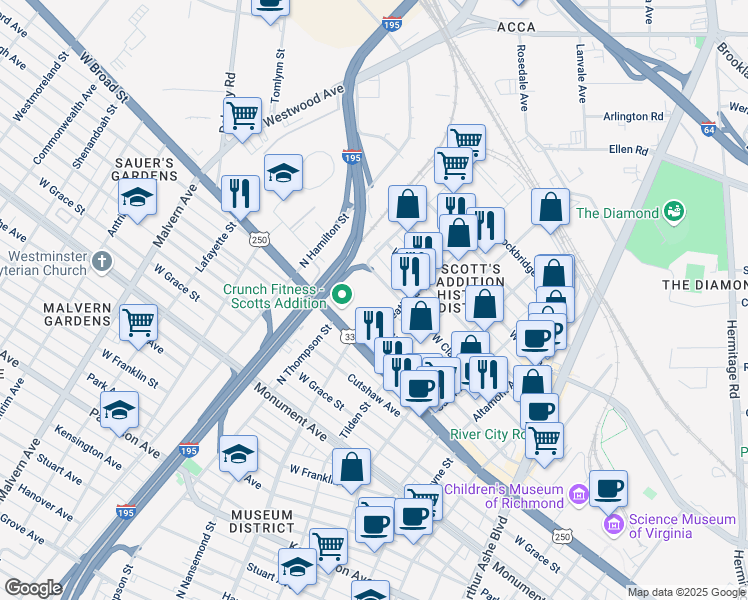Select US 250 shield near Science Museum
The image size is (748, 600).
pos(562,537)
